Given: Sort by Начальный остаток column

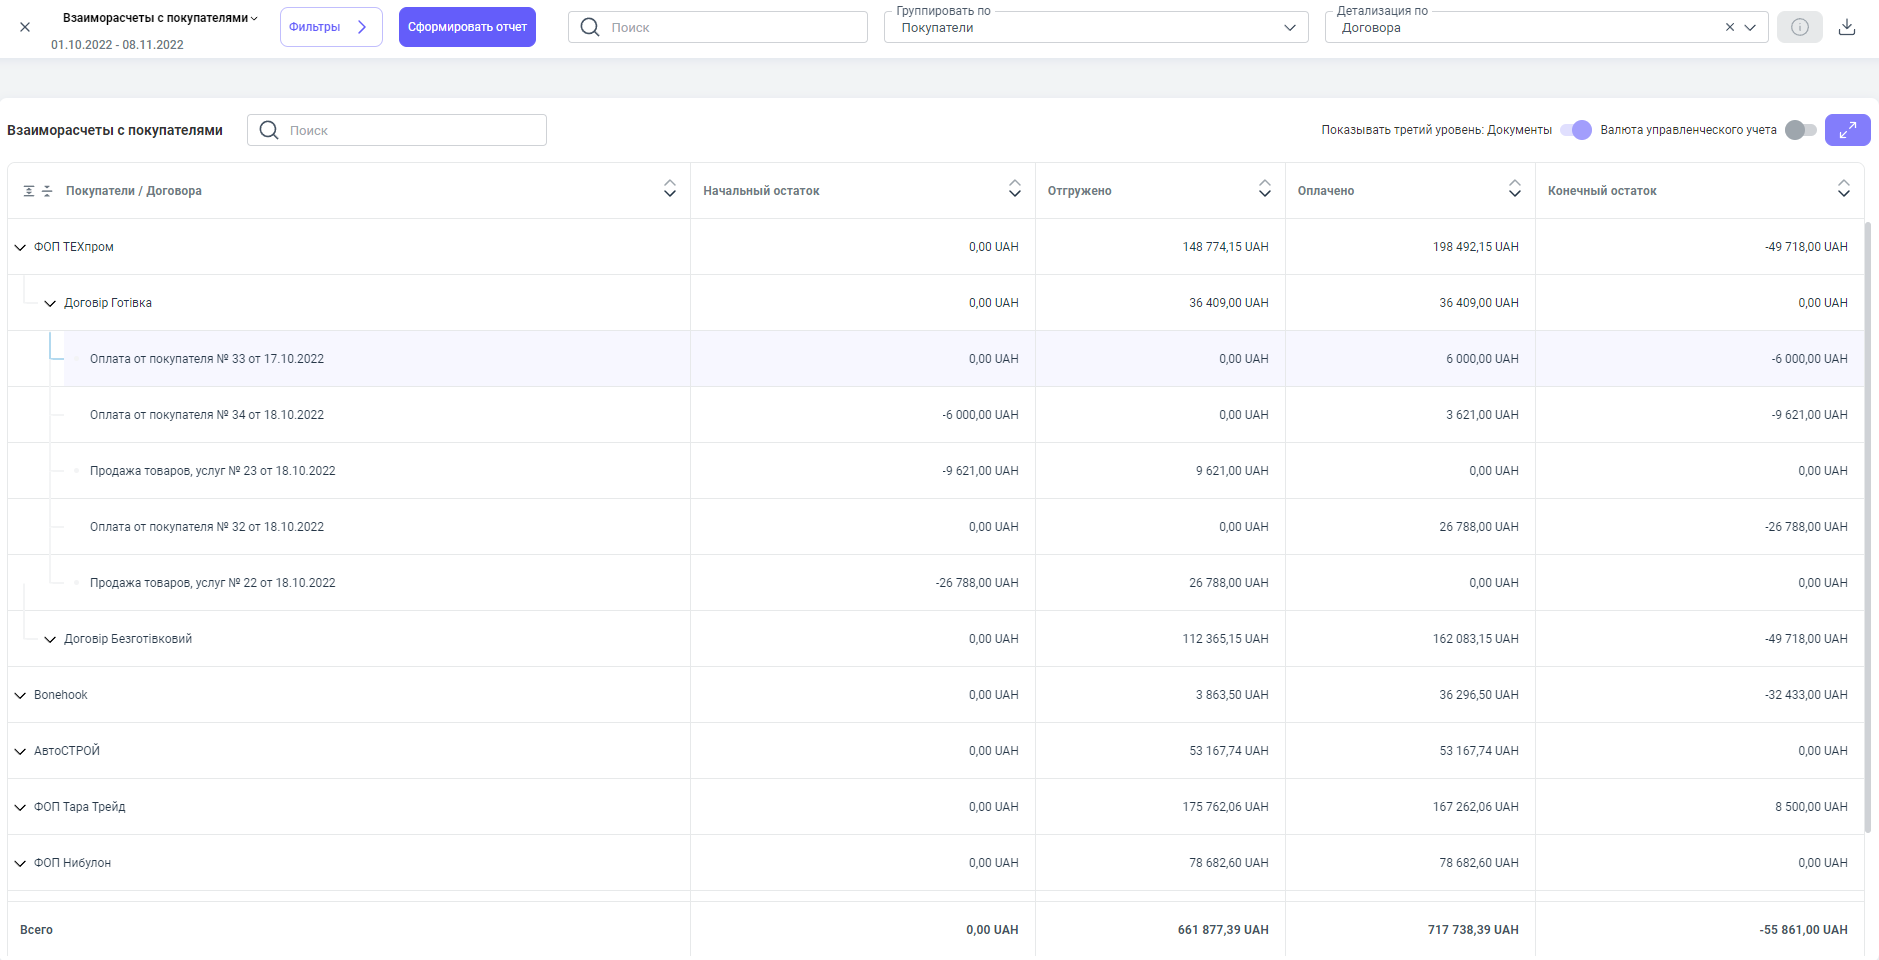Looking at the screenshot, I should (x=1014, y=189).
